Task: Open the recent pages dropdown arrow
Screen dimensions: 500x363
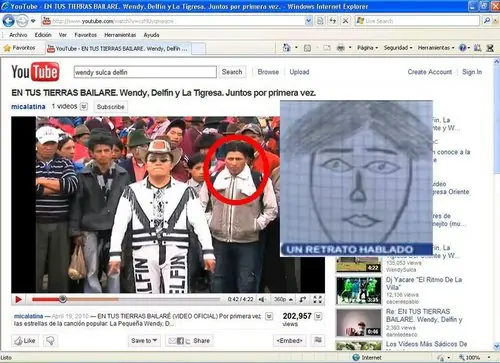Action: tap(33, 21)
